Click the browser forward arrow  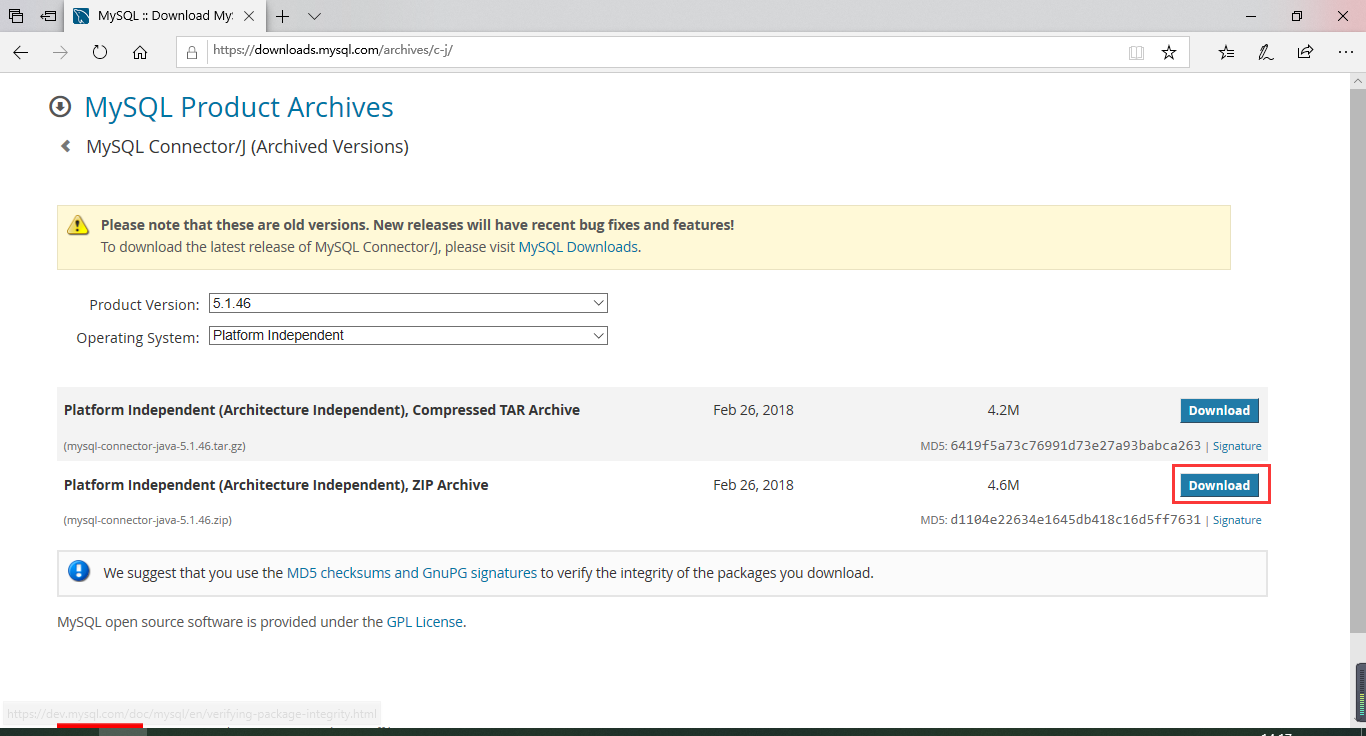pos(60,52)
